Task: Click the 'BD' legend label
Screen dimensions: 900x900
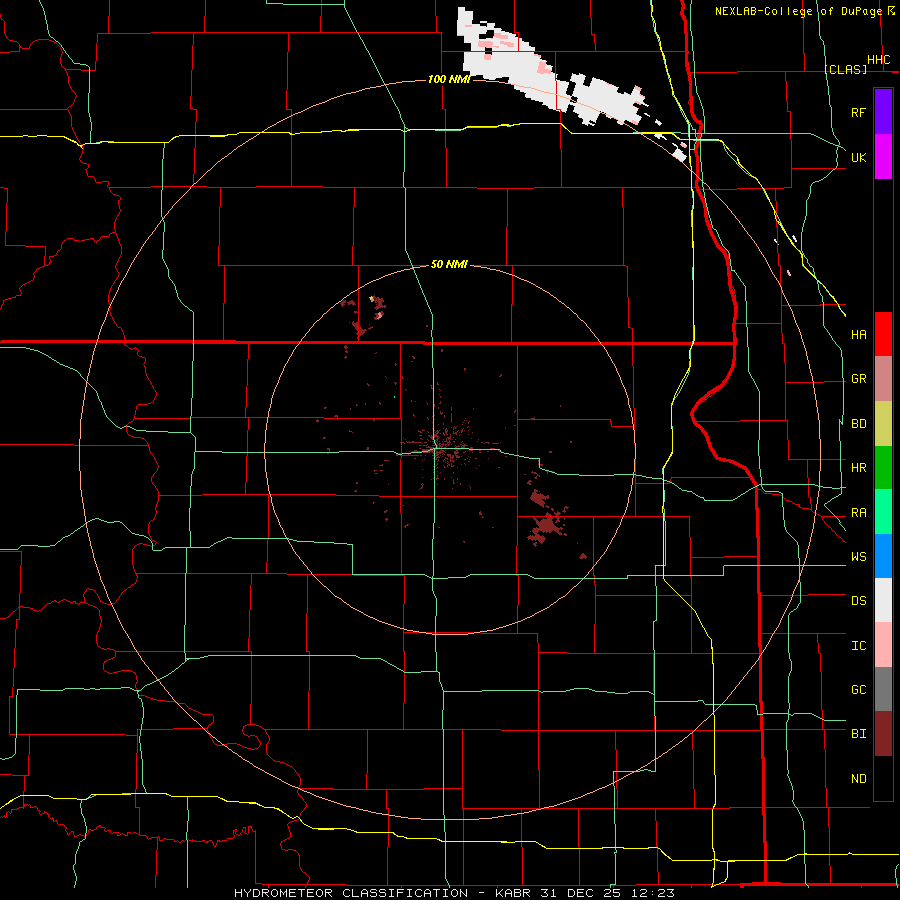Action: (x=858, y=424)
